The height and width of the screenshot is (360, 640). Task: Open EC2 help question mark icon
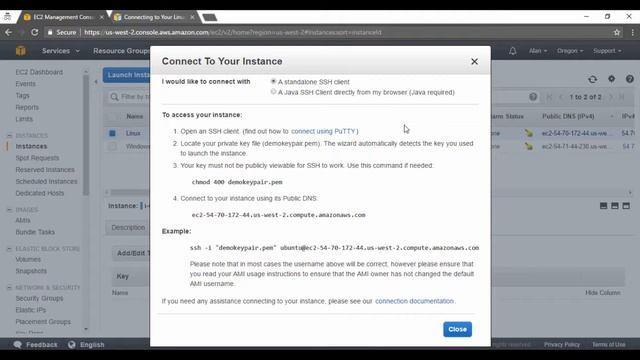pyautogui.click(x=630, y=79)
